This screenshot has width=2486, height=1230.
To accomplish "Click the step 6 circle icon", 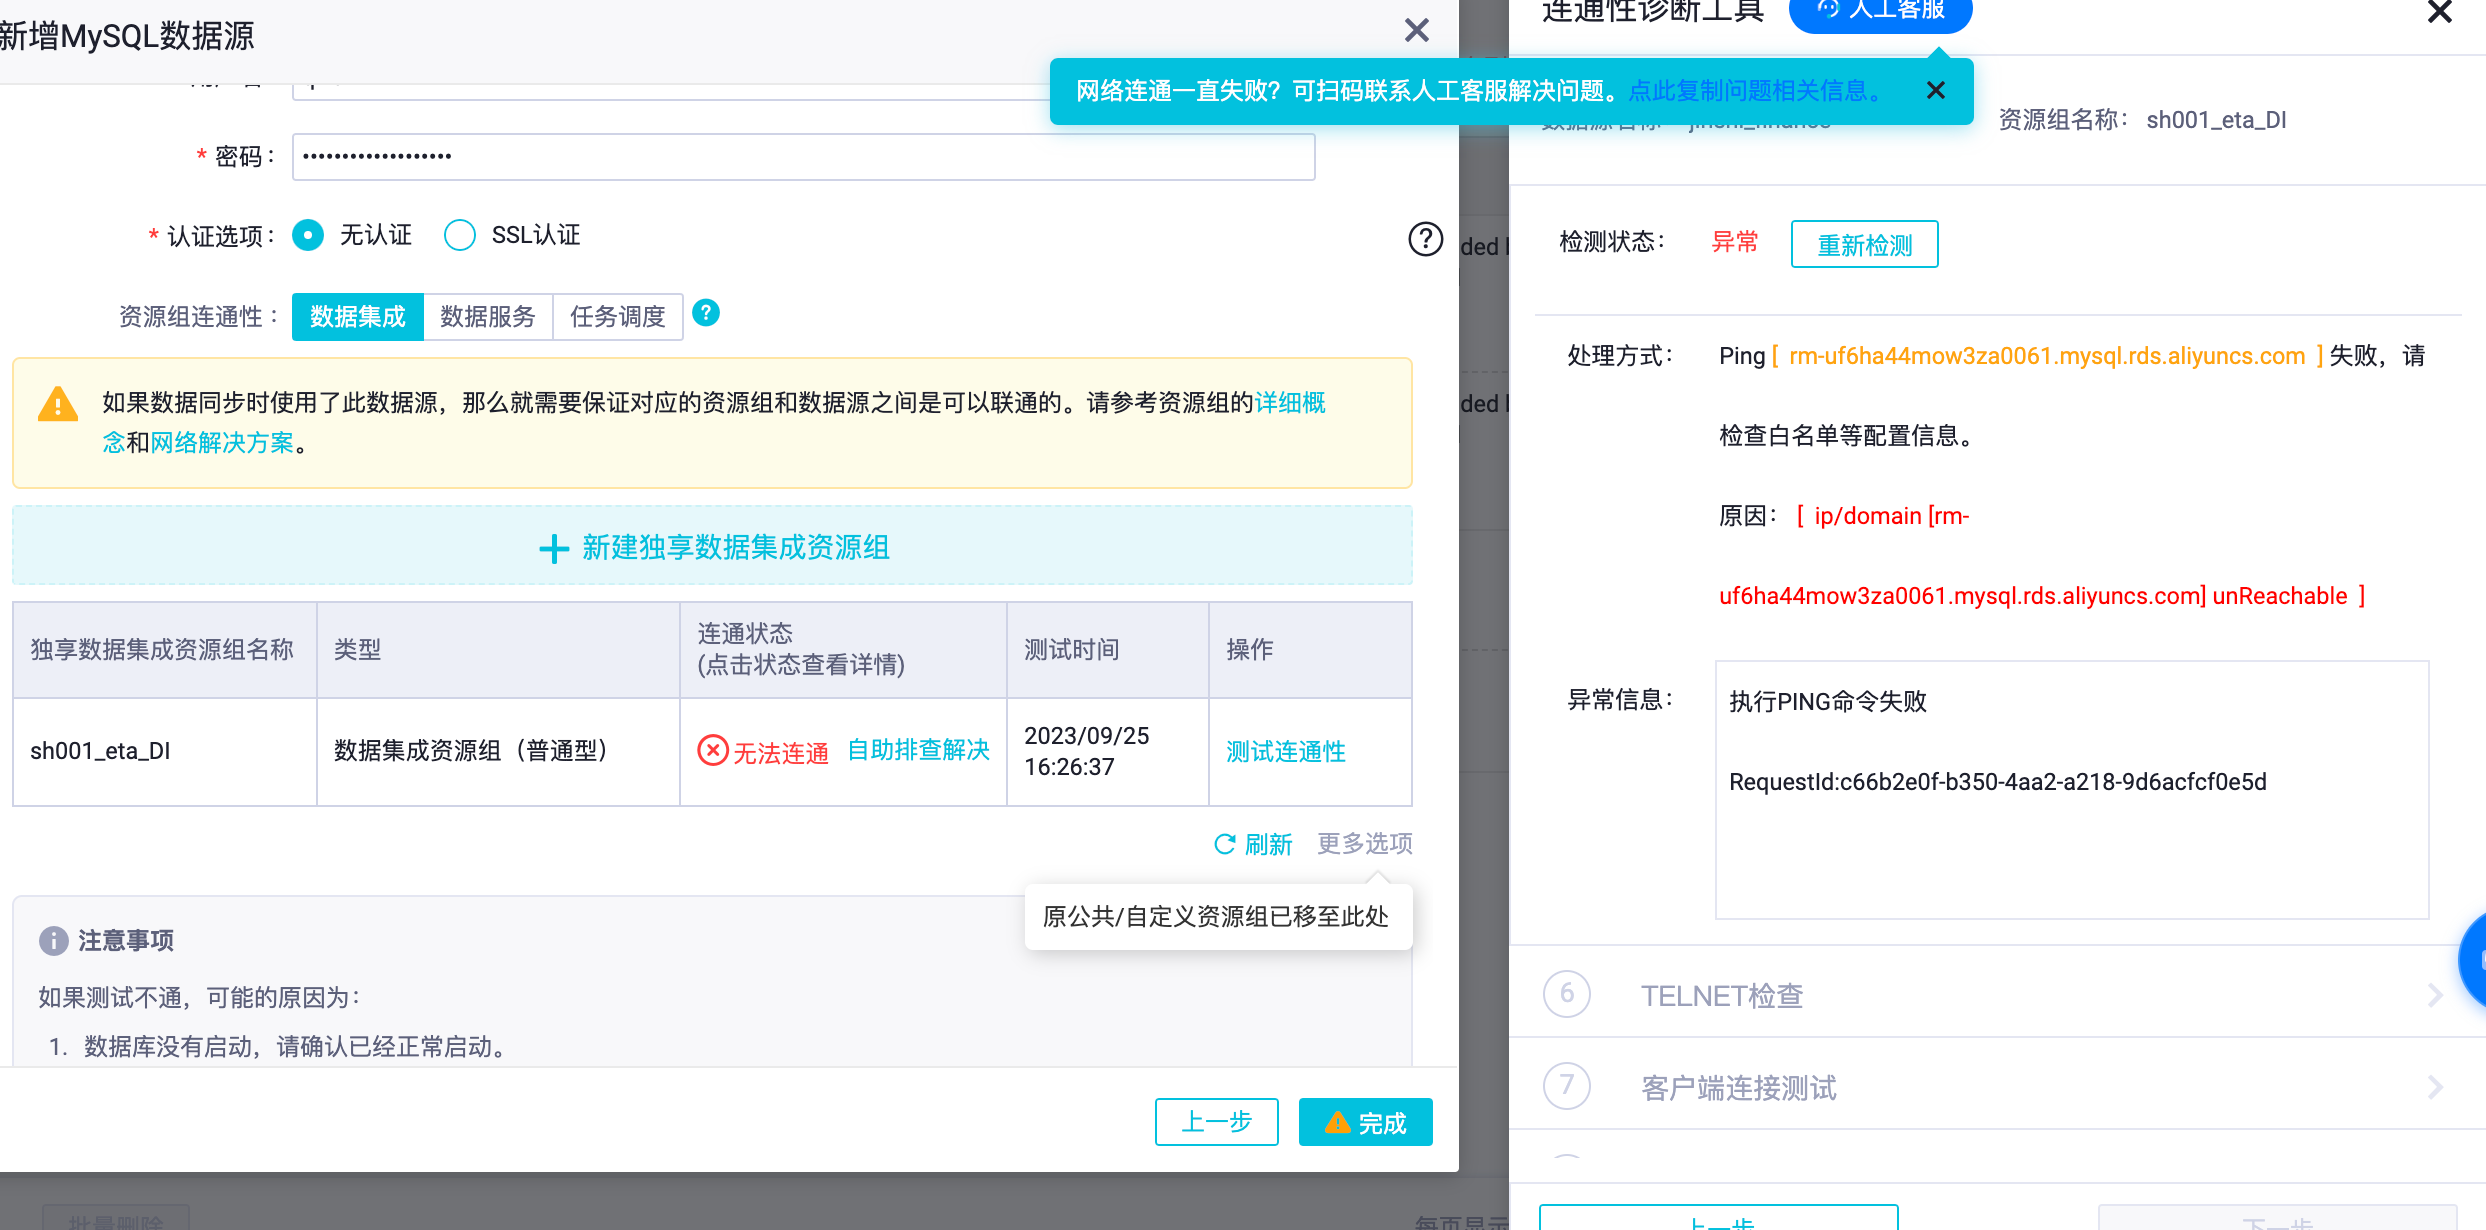I will point(1567,994).
